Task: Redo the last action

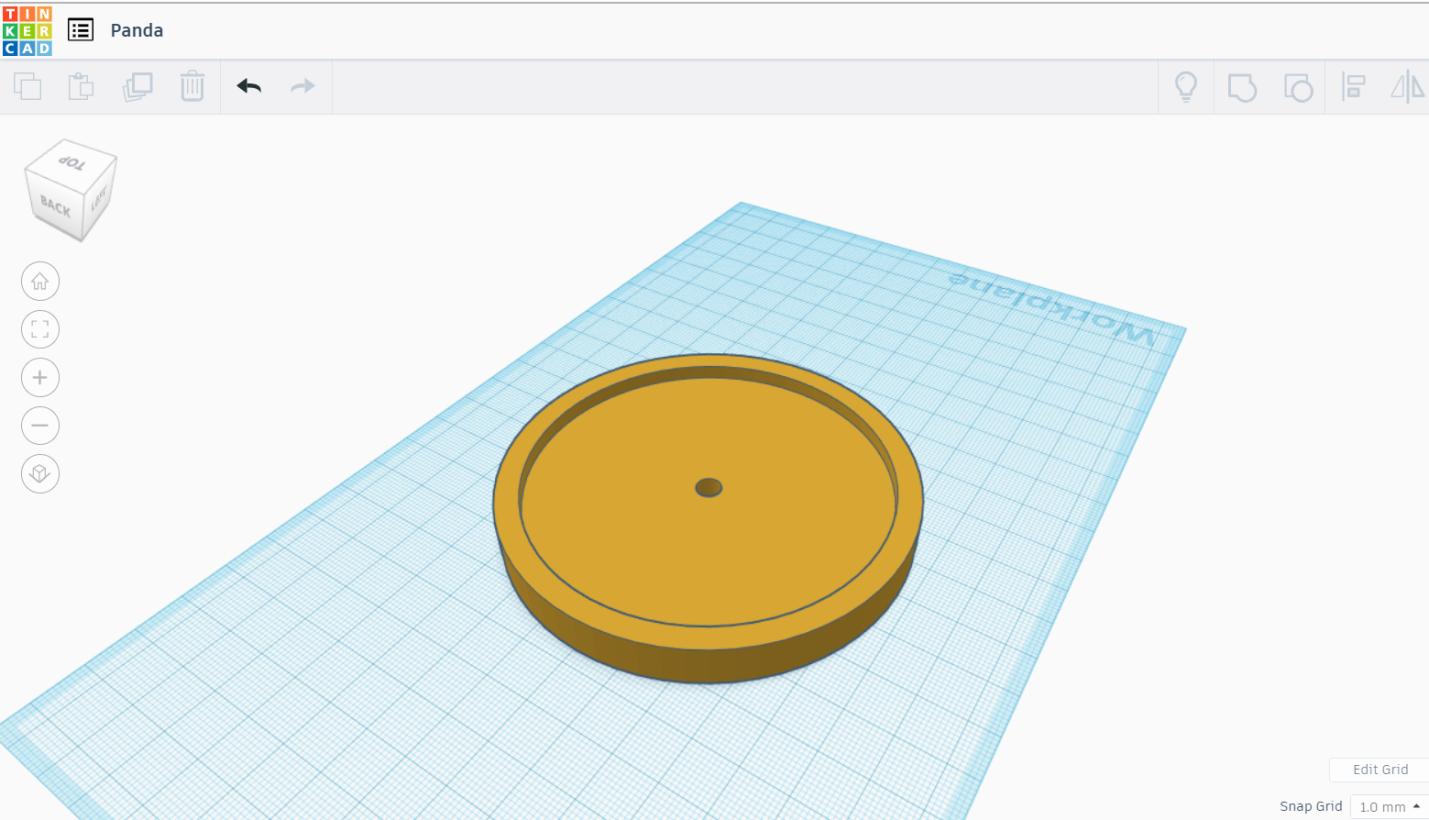Action: 303,86
